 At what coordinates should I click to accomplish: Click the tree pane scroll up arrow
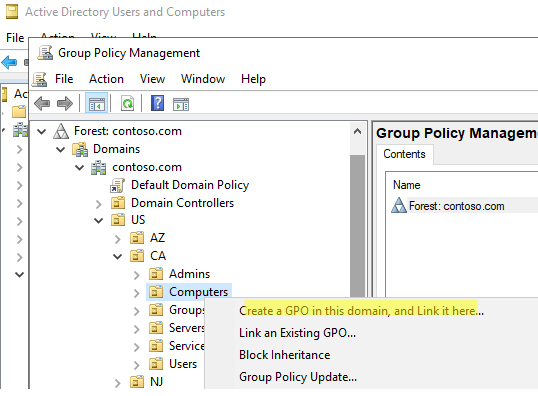(x=358, y=131)
